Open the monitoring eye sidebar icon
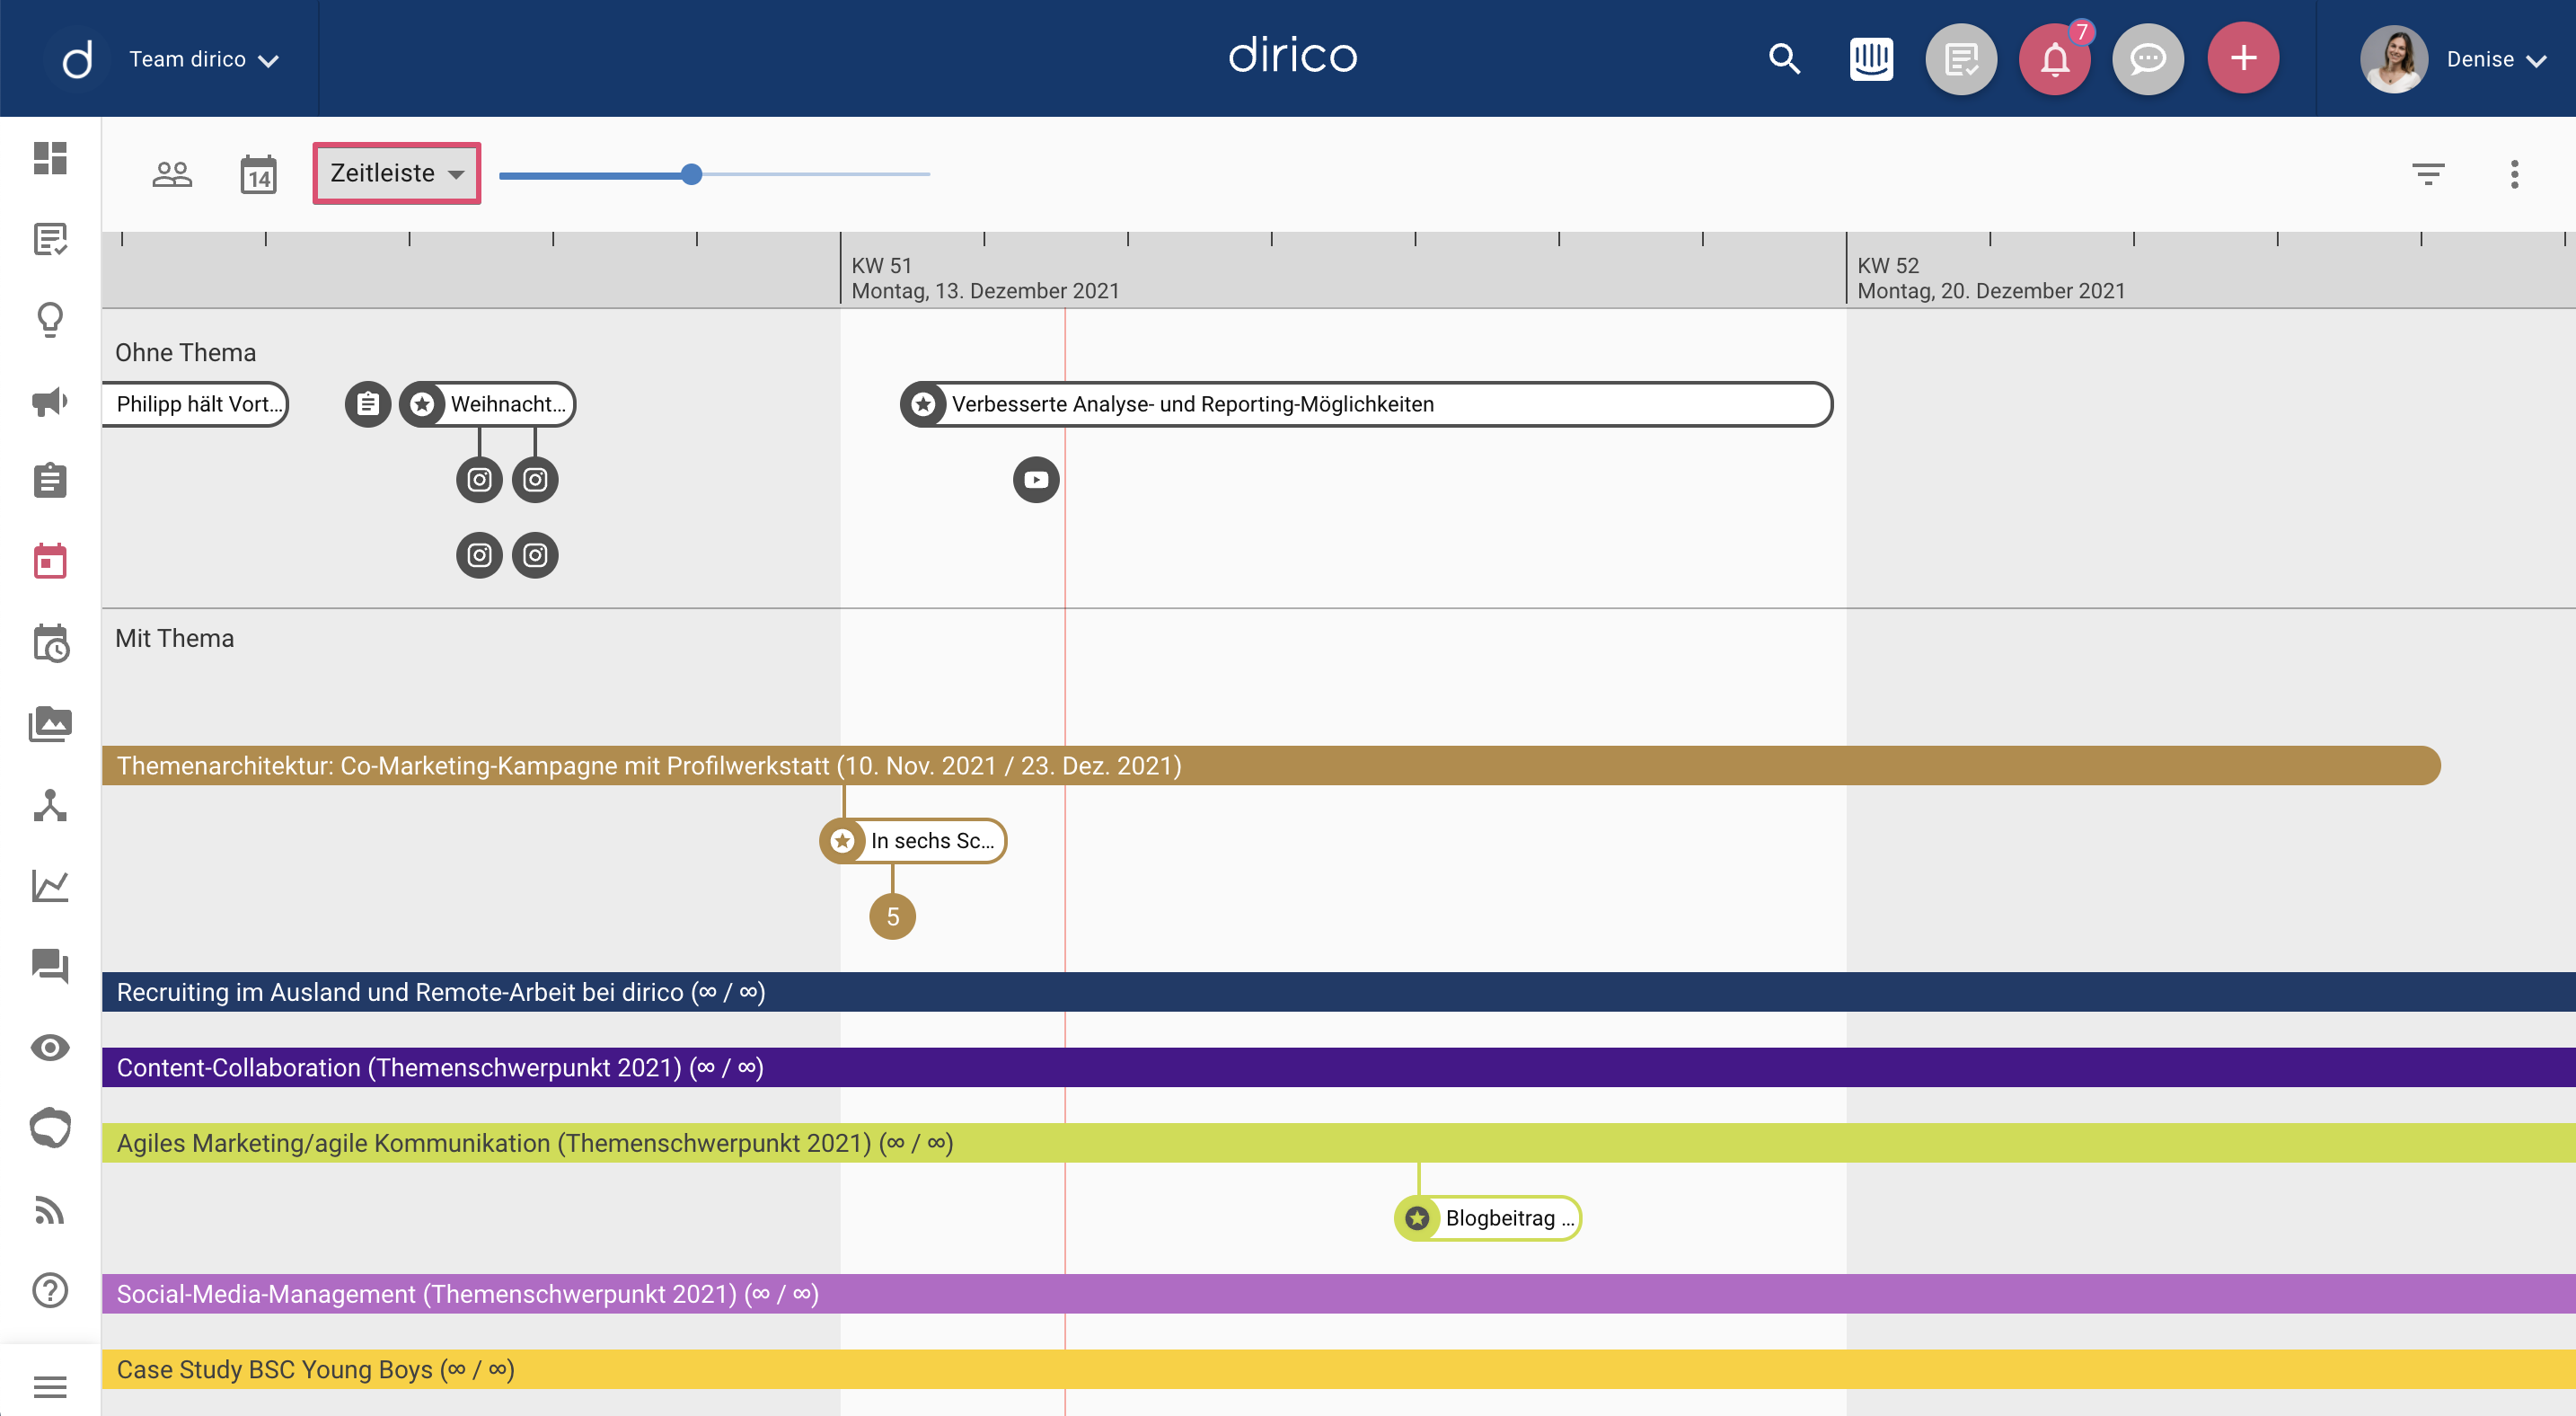Screen dimensions: 2576x1416 pyautogui.click(x=50, y=1047)
